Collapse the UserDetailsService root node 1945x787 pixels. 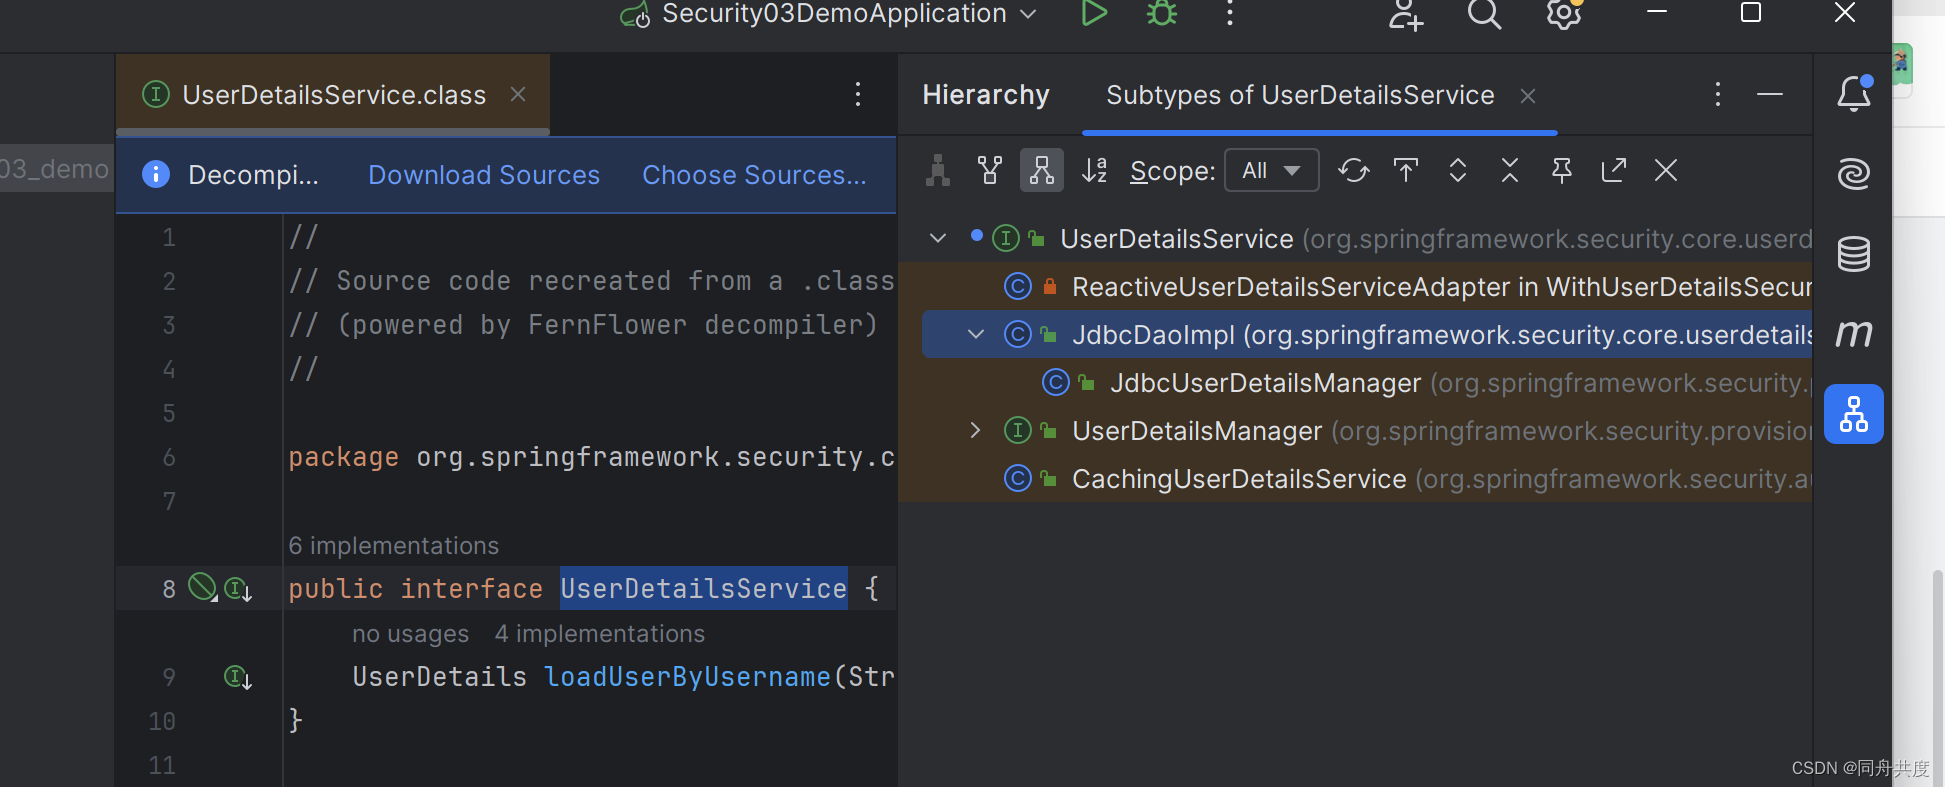click(938, 239)
